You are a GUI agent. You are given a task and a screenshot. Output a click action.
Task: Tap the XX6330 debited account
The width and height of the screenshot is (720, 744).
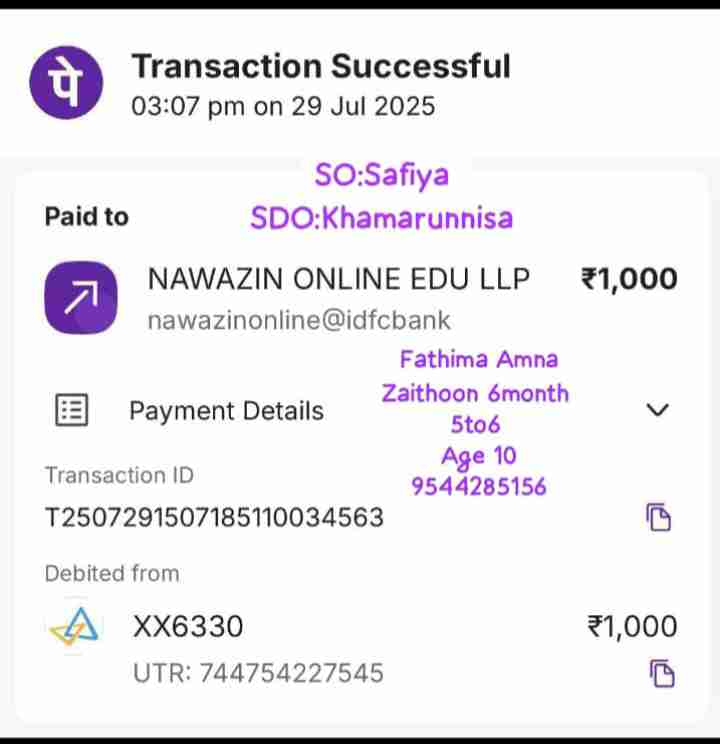(x=188, y=627)
